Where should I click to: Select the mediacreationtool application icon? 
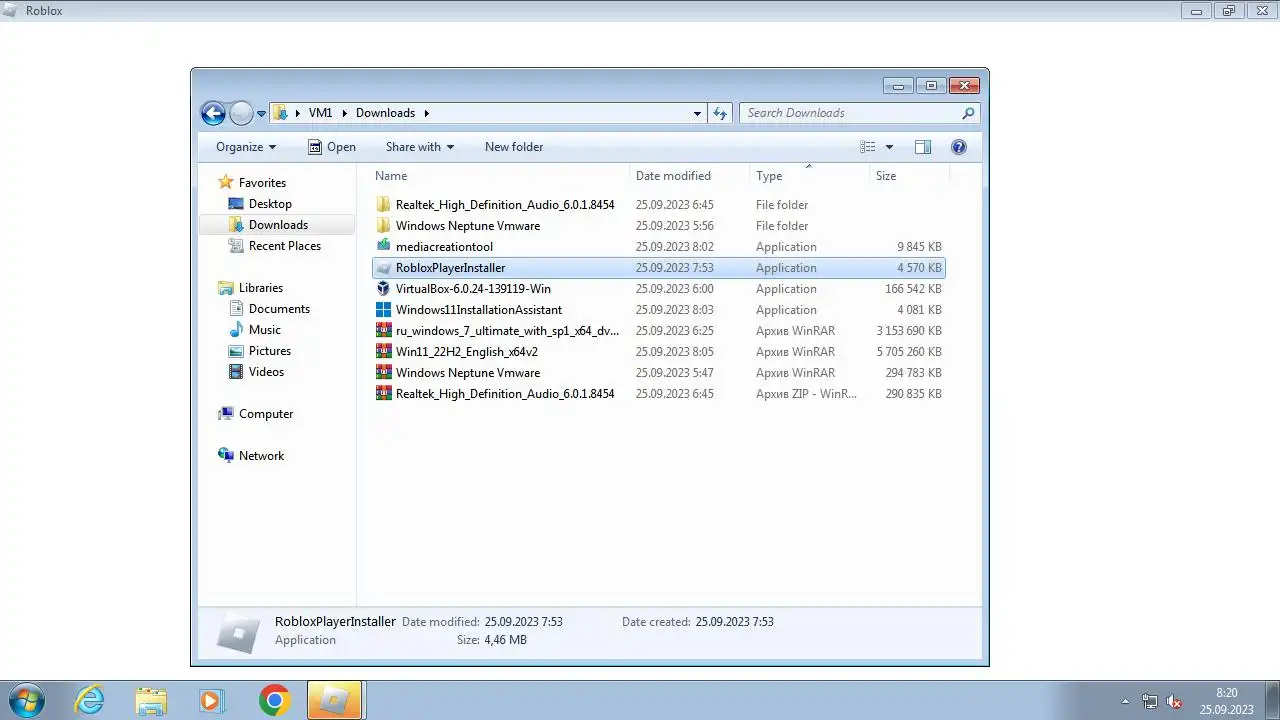(383, 246)
